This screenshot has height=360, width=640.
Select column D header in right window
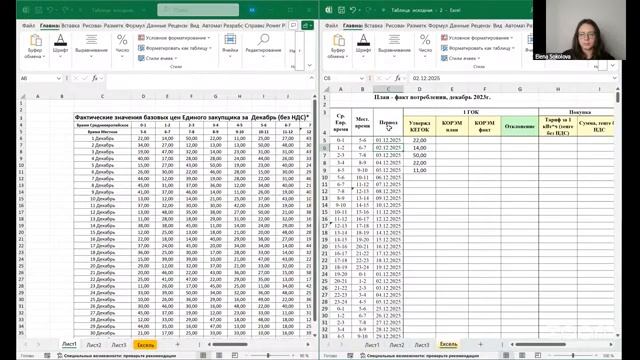pyautogui.click(x=419, y=89)
